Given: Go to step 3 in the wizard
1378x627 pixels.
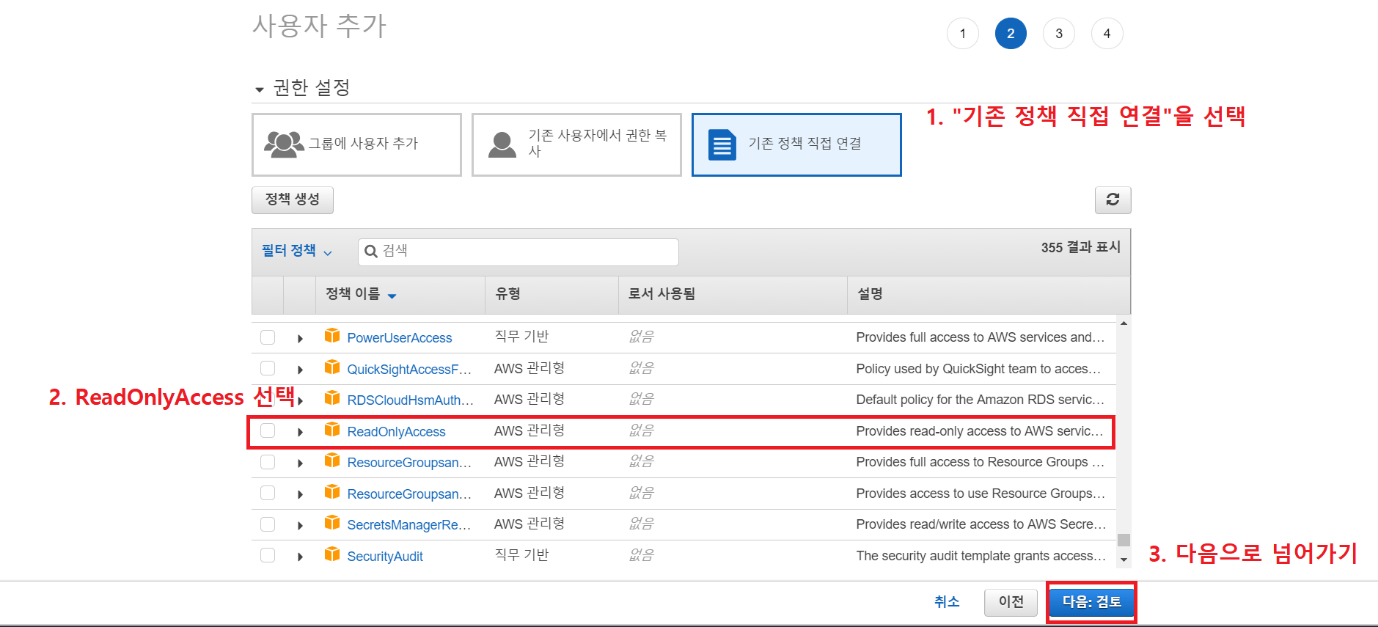Looking at the screenshot, I should pos(1058,34).
